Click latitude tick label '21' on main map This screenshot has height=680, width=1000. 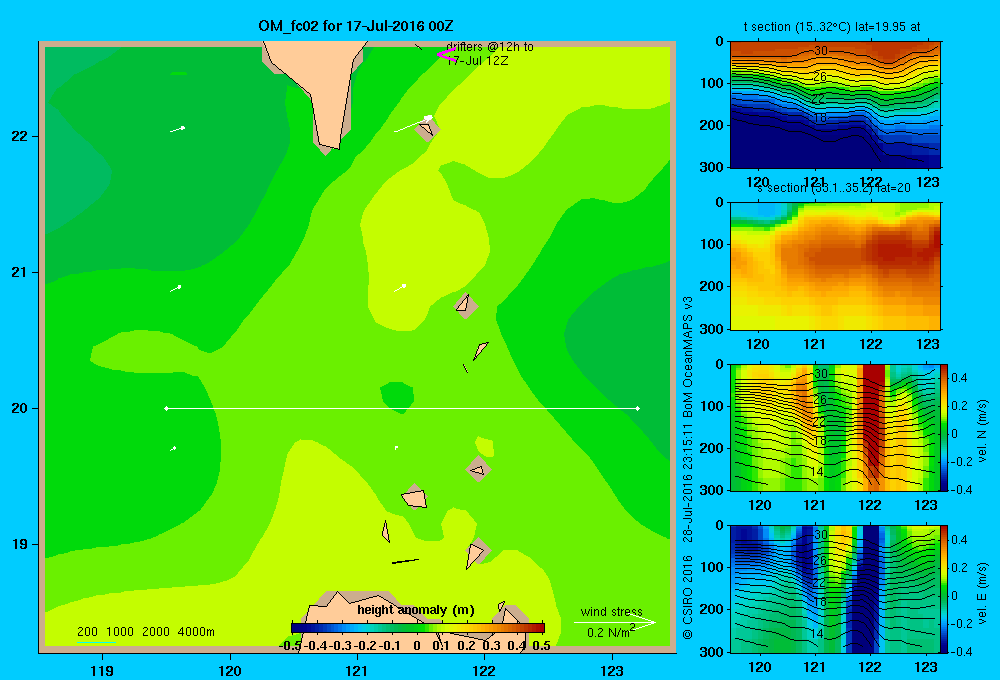click(x=20, y=272)
